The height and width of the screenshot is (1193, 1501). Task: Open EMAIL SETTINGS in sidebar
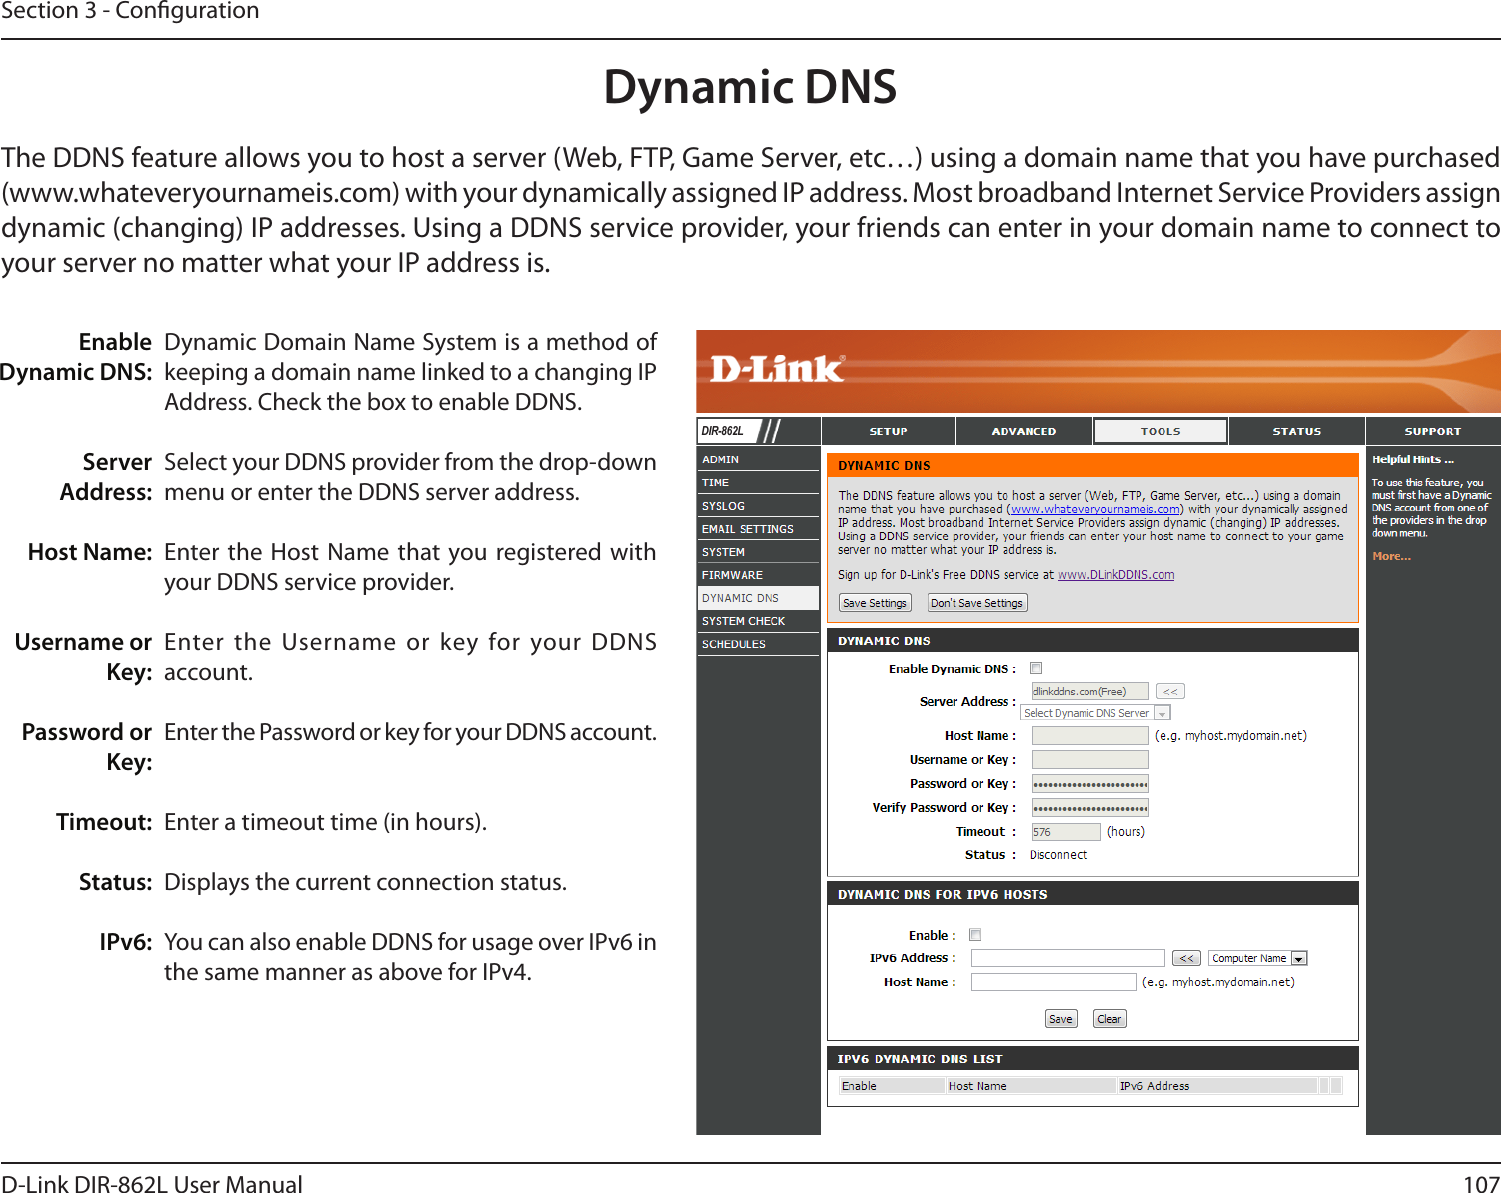pyautogui.click(x=758, y=529)
